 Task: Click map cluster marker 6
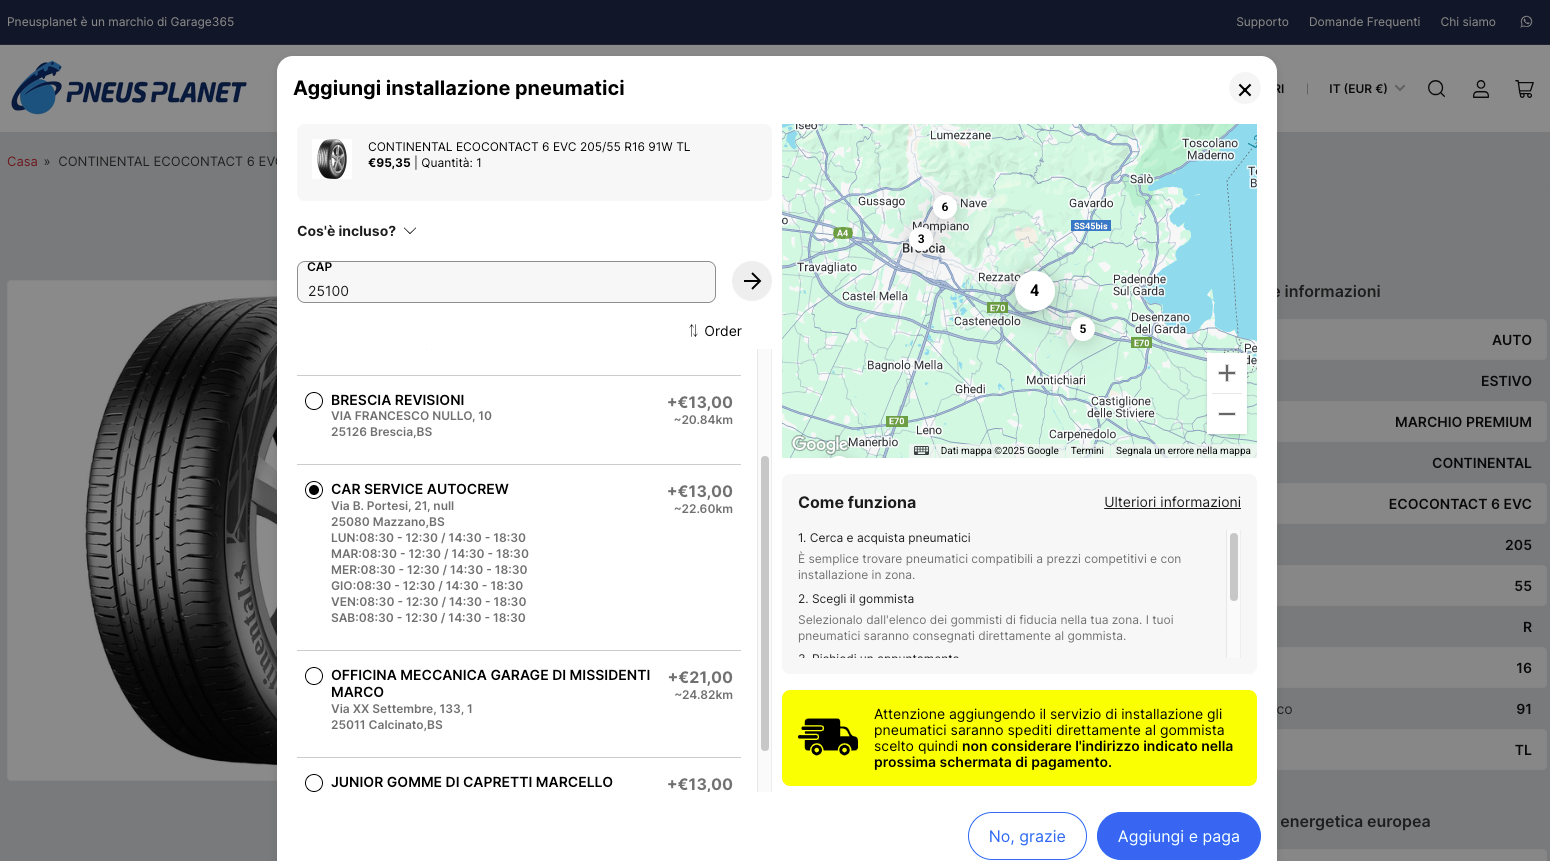coord(945,207)
